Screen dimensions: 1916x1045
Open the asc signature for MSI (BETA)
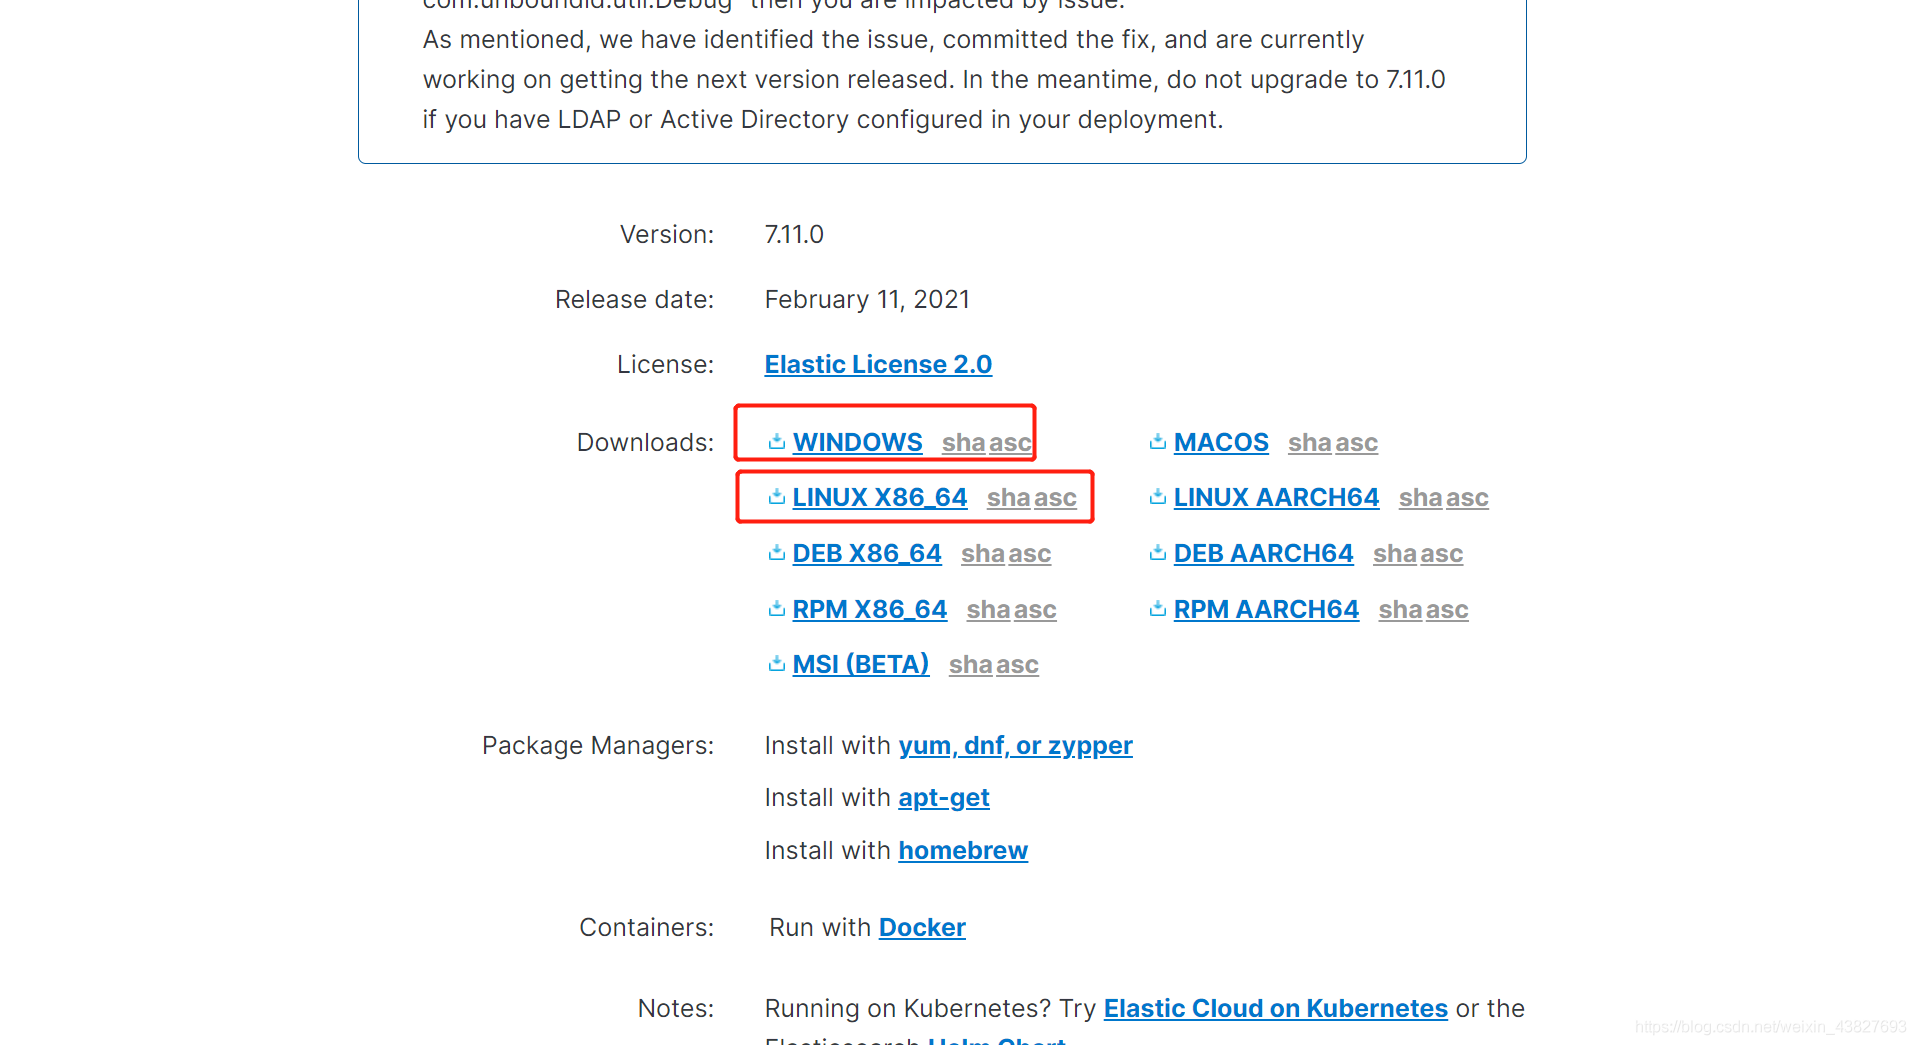pyautogui.click(x=1017, y=664)
